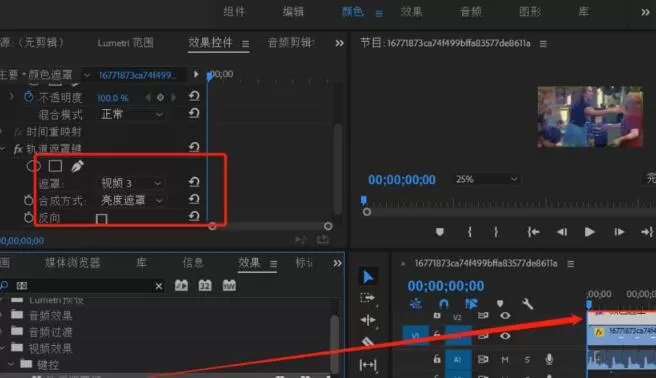Toggle linked selection in timeline
Image resolution: width=656 pixels, height=378 pixels.
coord(471,304)
